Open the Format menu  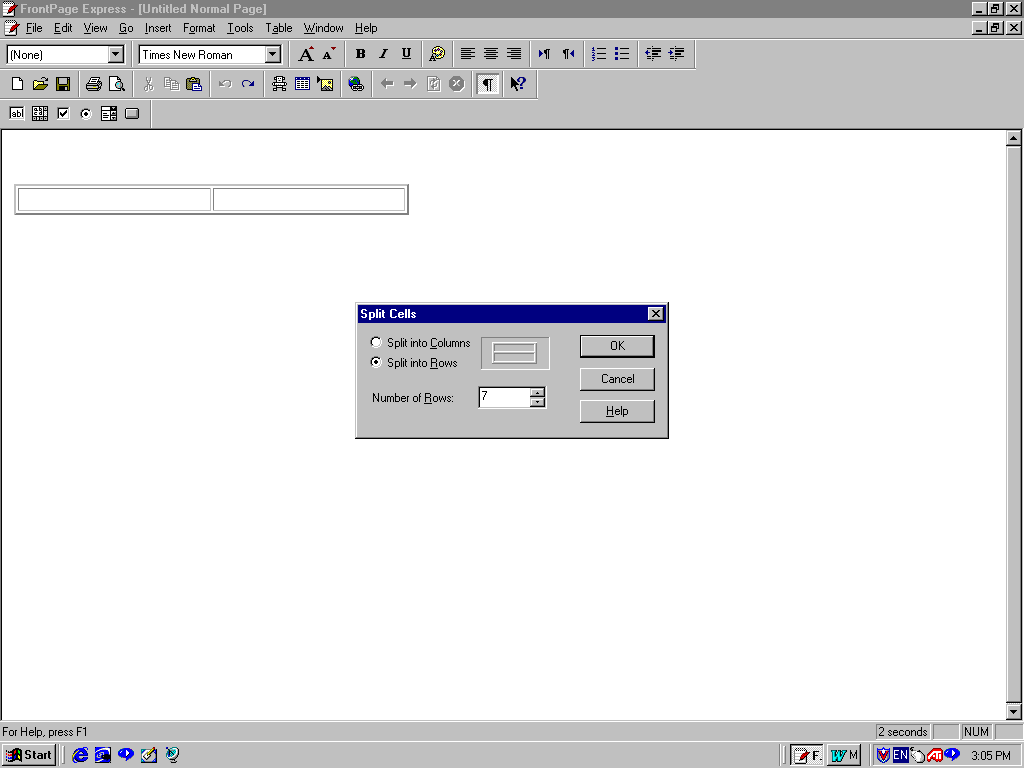pyautogui.click(x=199, y=28)
